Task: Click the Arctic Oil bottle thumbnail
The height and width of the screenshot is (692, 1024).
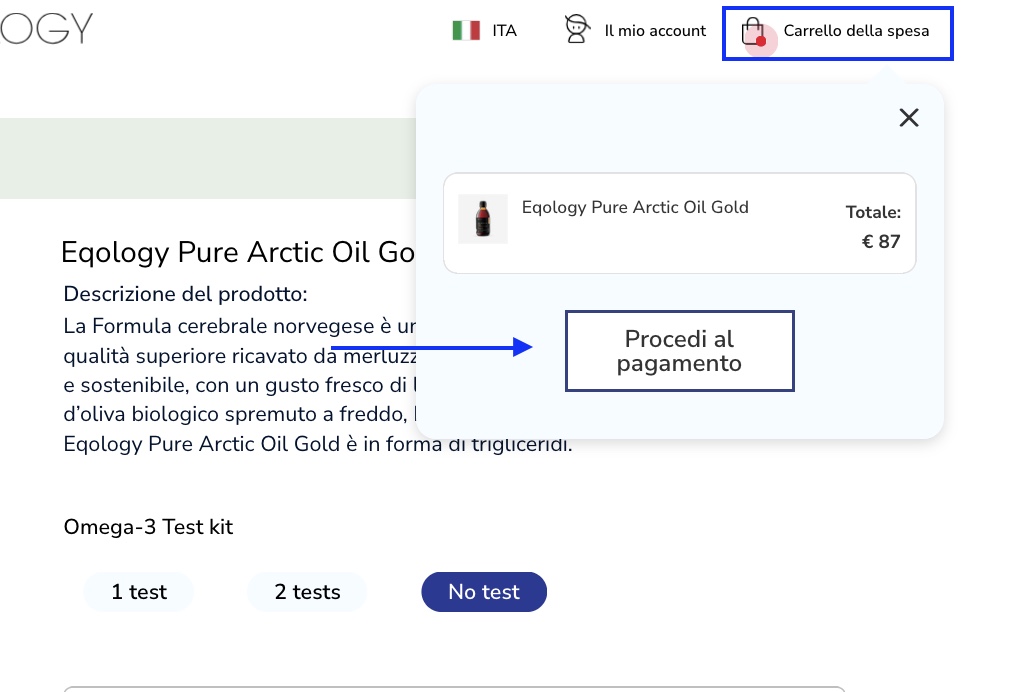Action: pos(483,219)
